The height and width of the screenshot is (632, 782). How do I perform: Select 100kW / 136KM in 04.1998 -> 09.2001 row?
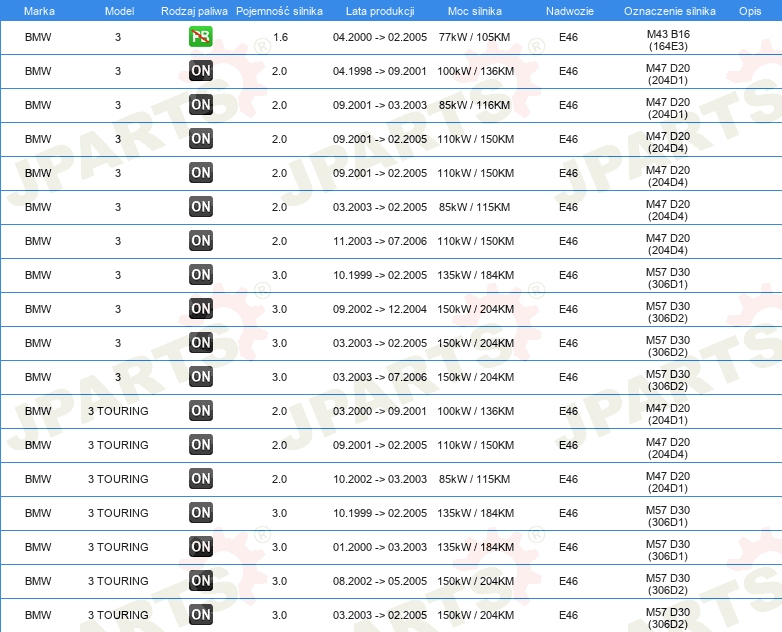pos(475,71)
